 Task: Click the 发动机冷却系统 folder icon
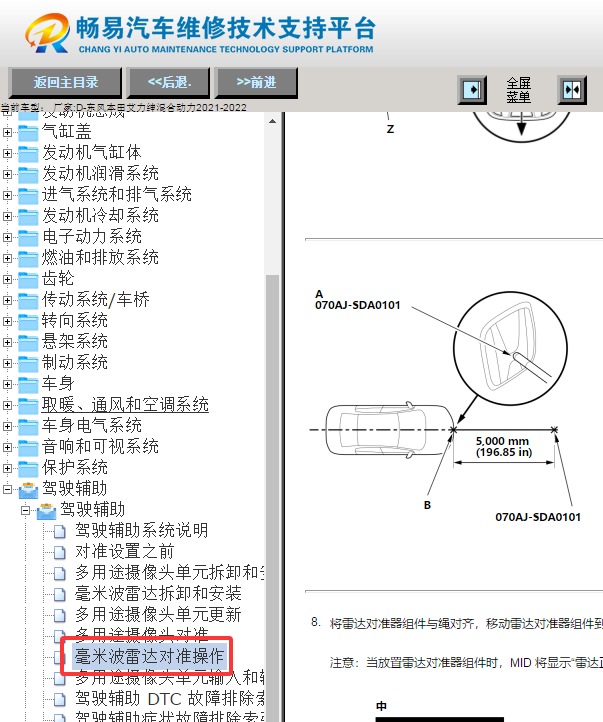click(28, 217)
